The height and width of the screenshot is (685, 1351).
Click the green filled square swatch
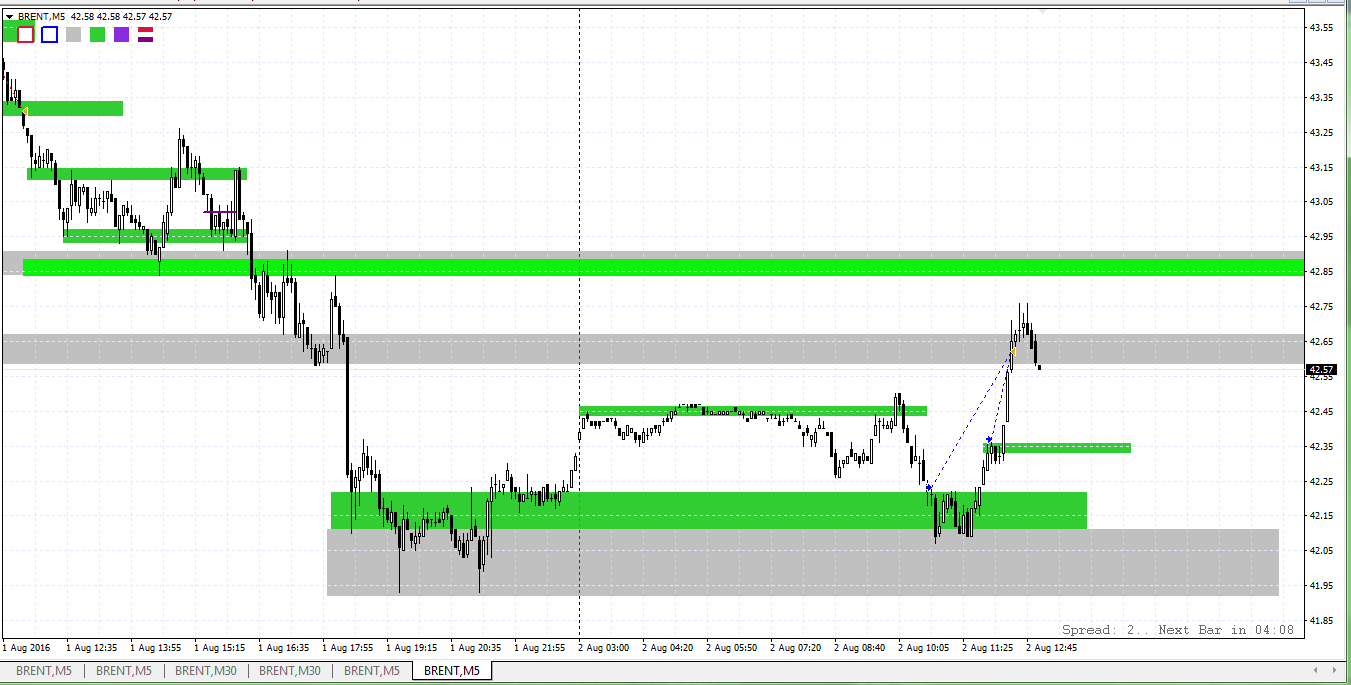point(98,35)
